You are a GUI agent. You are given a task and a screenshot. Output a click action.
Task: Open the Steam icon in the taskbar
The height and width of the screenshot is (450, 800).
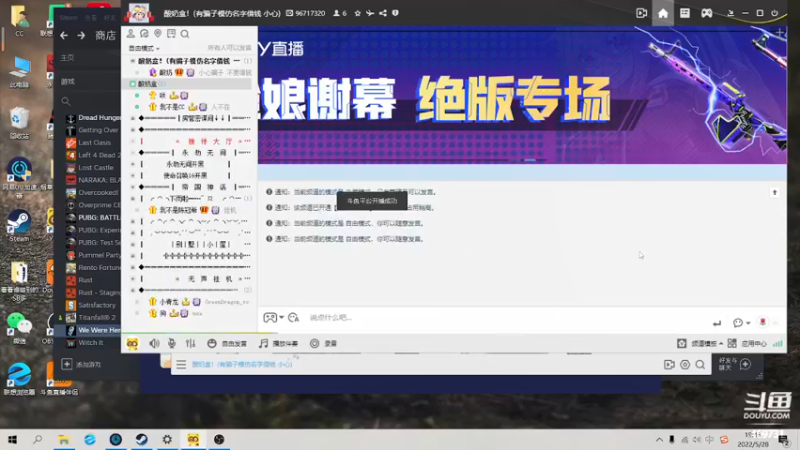click(x=141, y=439)
